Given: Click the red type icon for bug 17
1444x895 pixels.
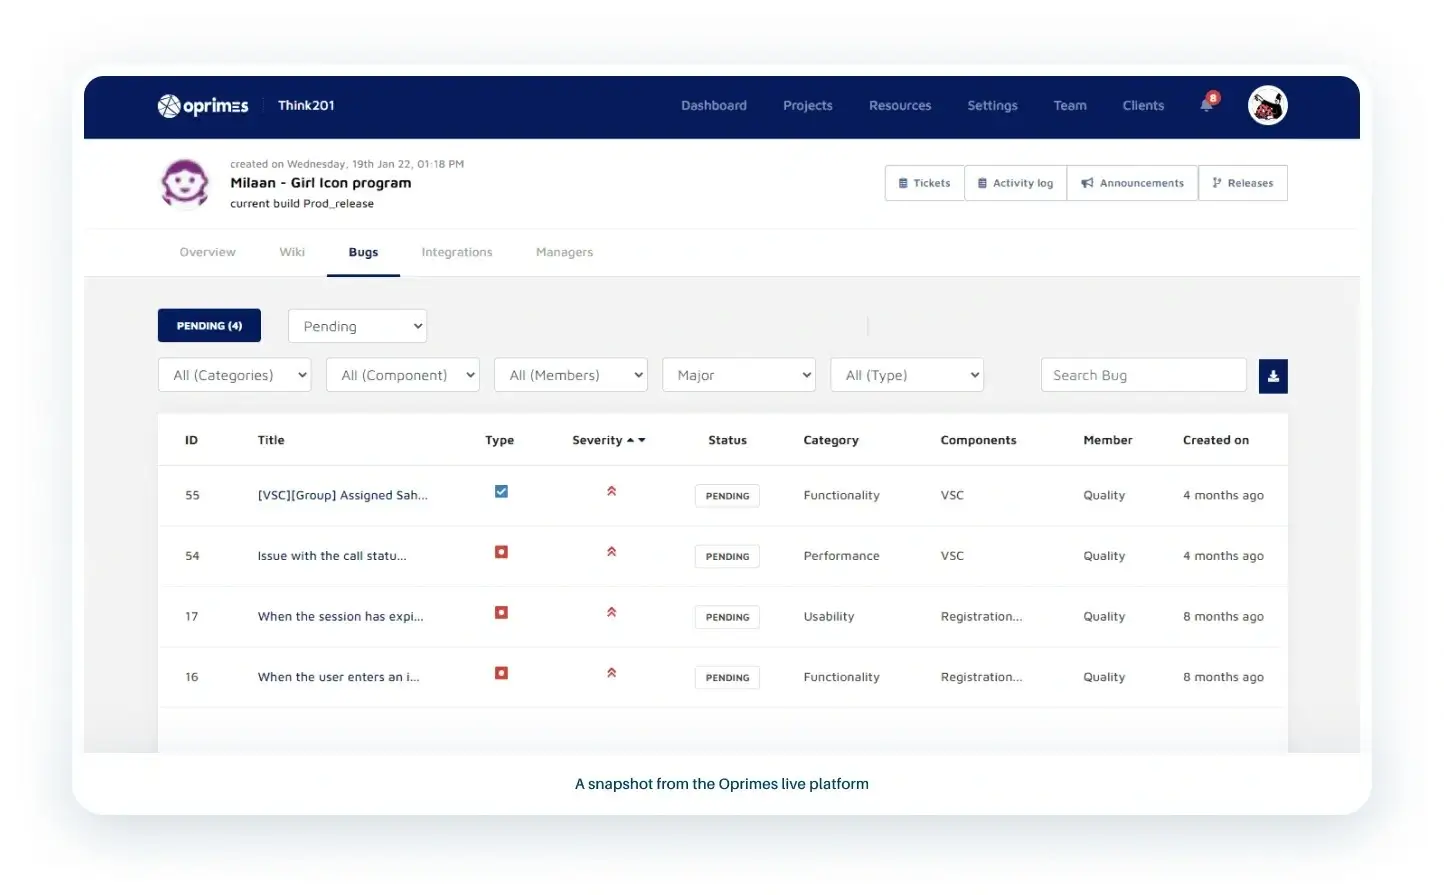Looking at the screenshot, I should (501, 613).
